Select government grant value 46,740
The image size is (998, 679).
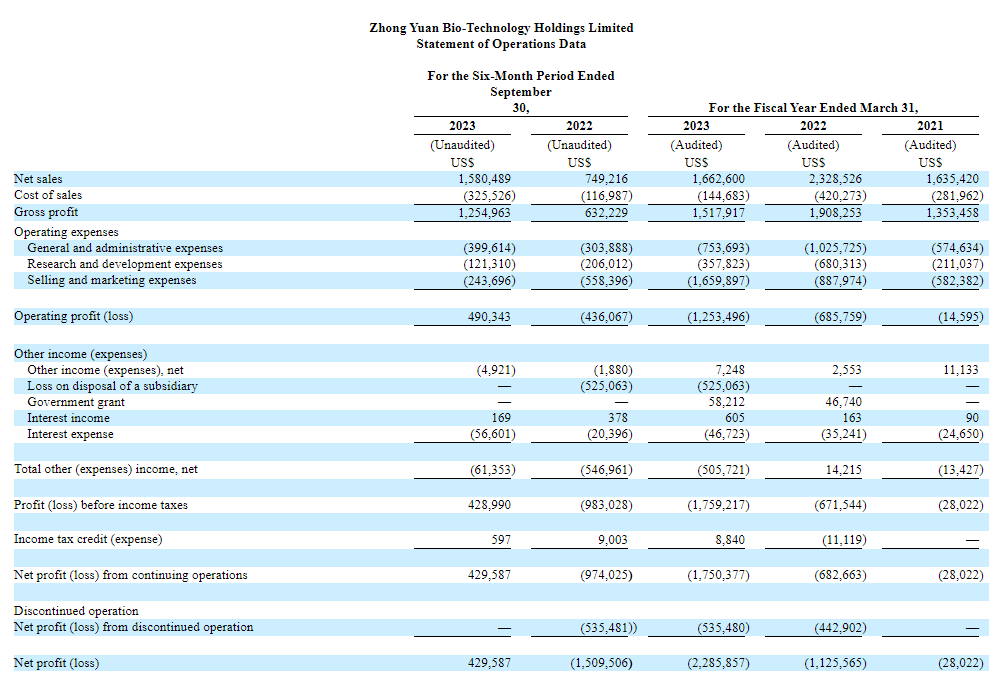843,402
